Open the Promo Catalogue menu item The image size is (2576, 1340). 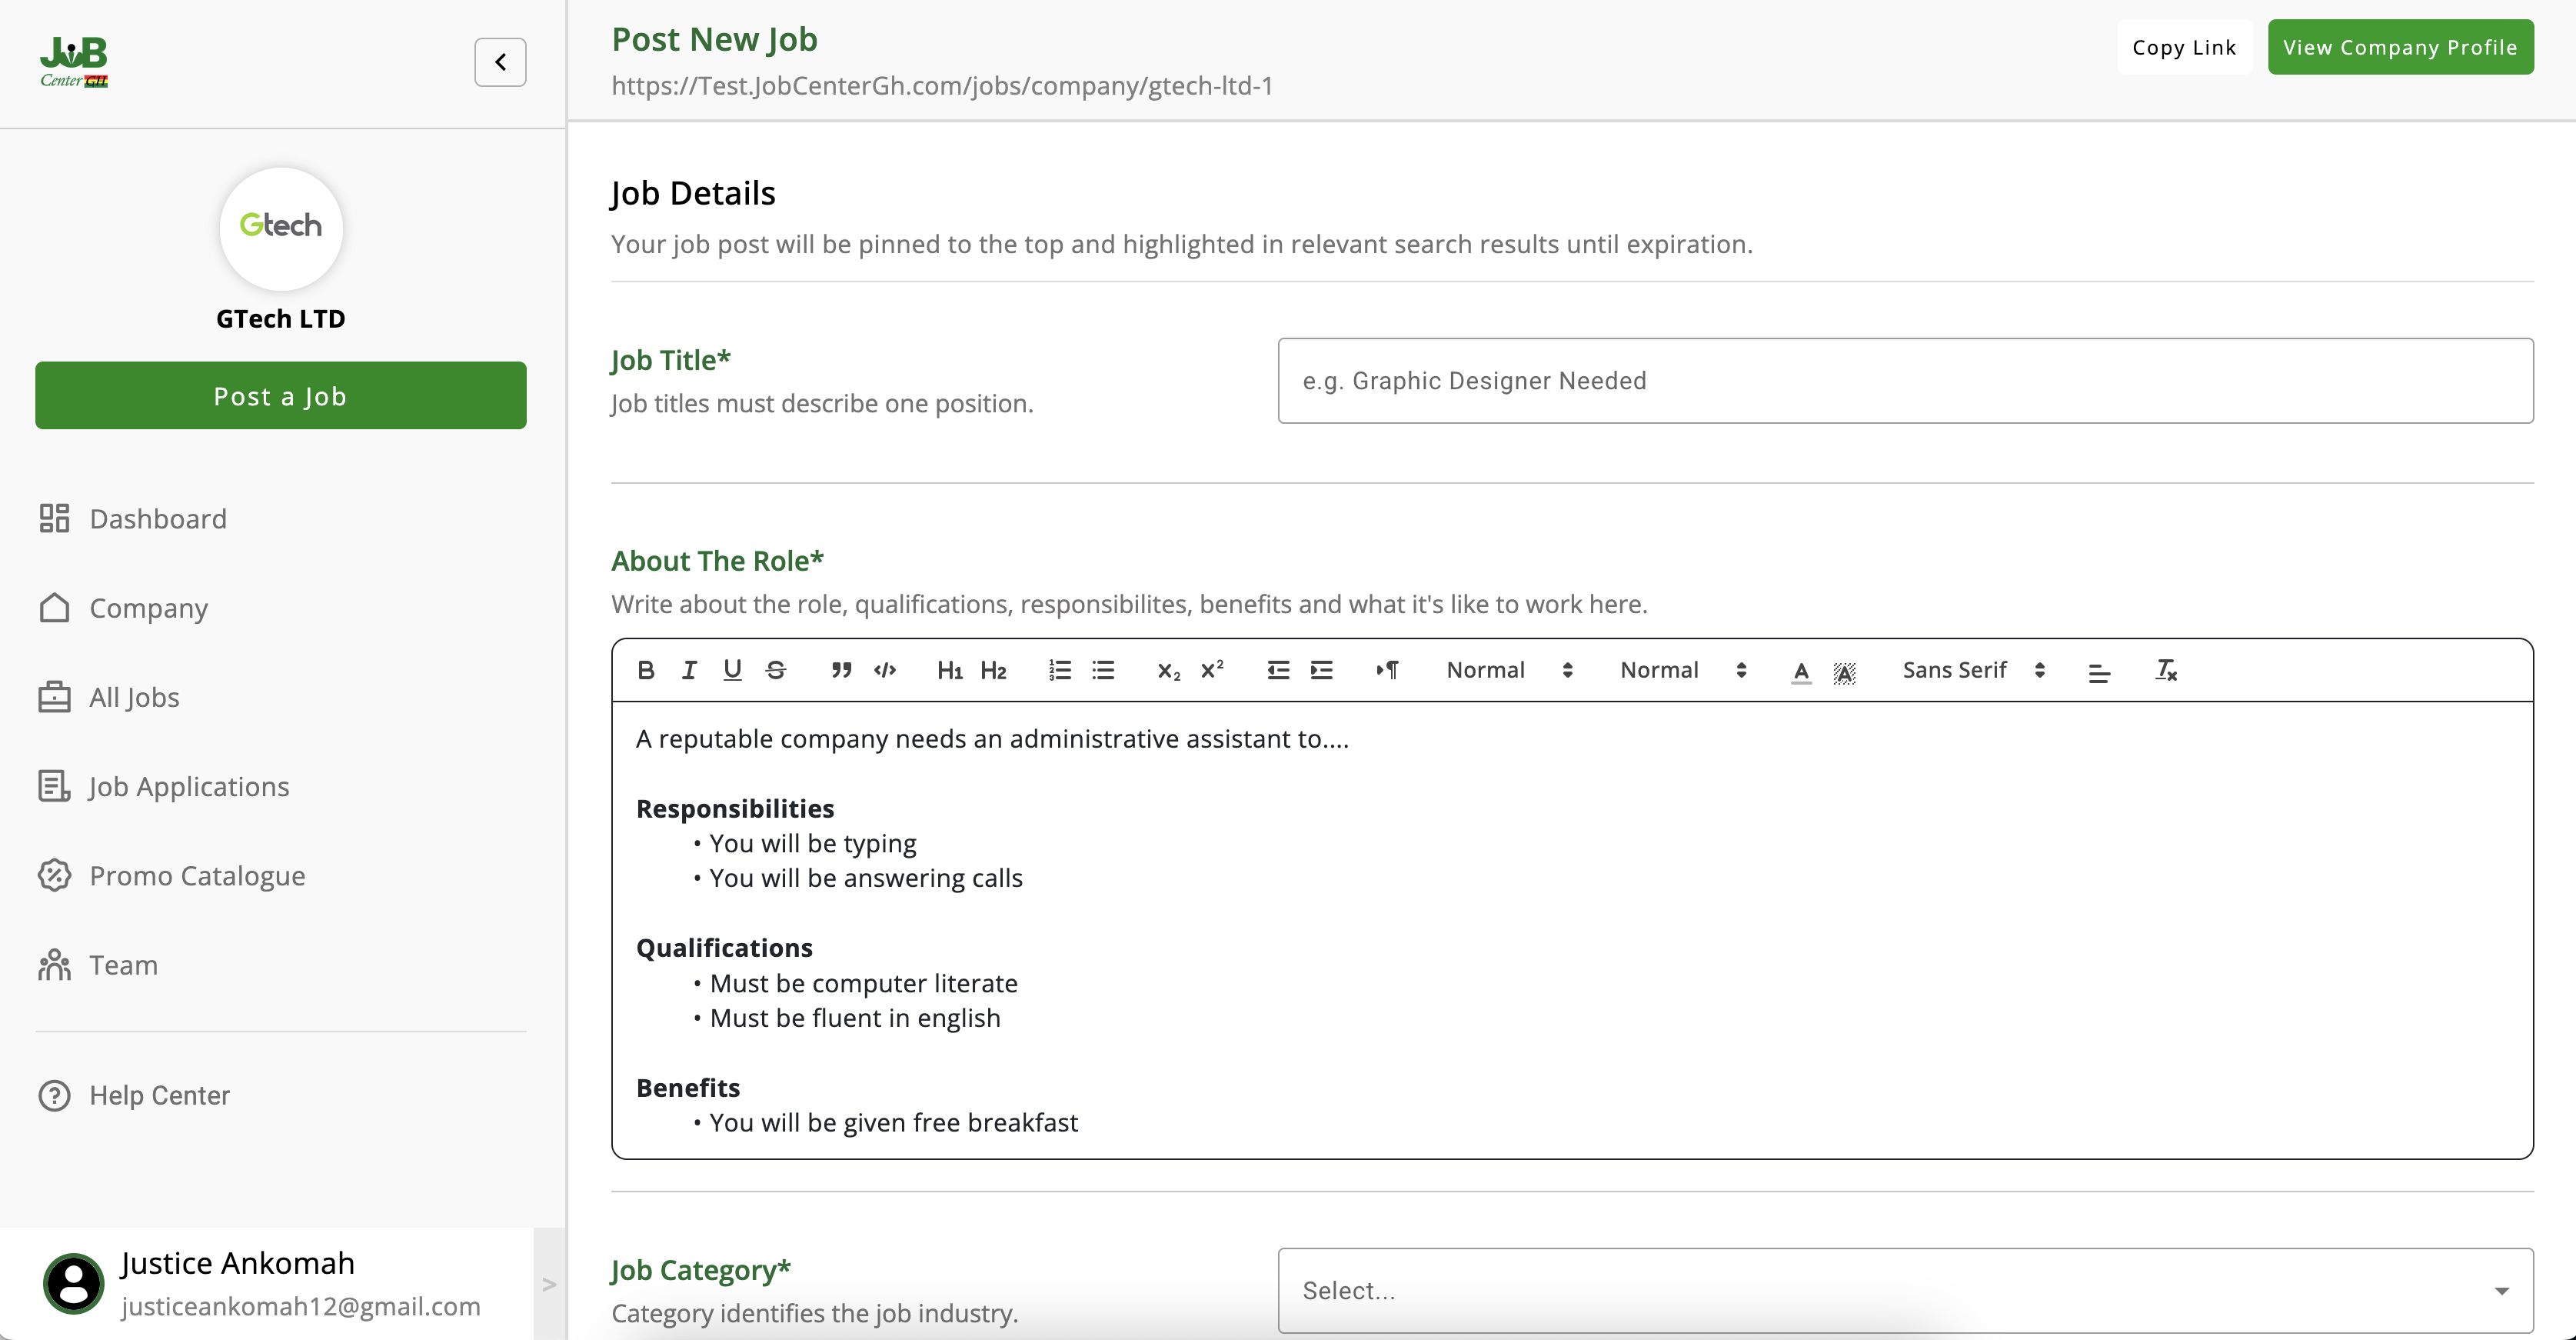197,876
